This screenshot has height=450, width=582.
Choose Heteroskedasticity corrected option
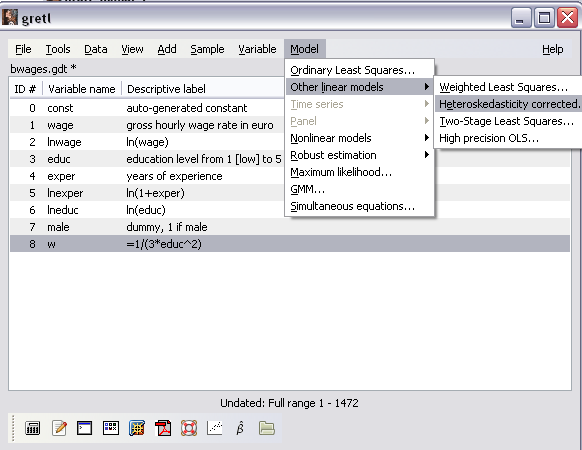[508, 104]
